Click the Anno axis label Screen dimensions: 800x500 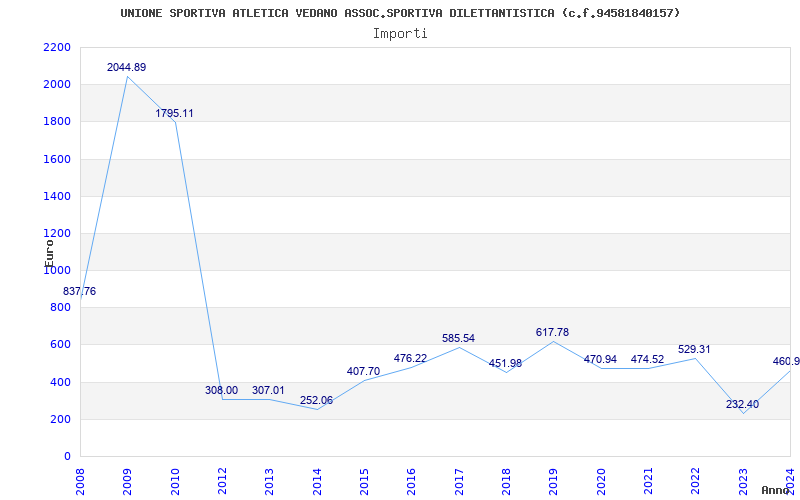click(776, 490)
